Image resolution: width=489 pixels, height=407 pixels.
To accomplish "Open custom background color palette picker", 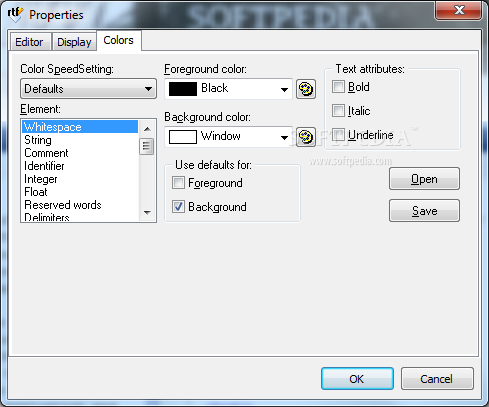I will click(306, 137).
